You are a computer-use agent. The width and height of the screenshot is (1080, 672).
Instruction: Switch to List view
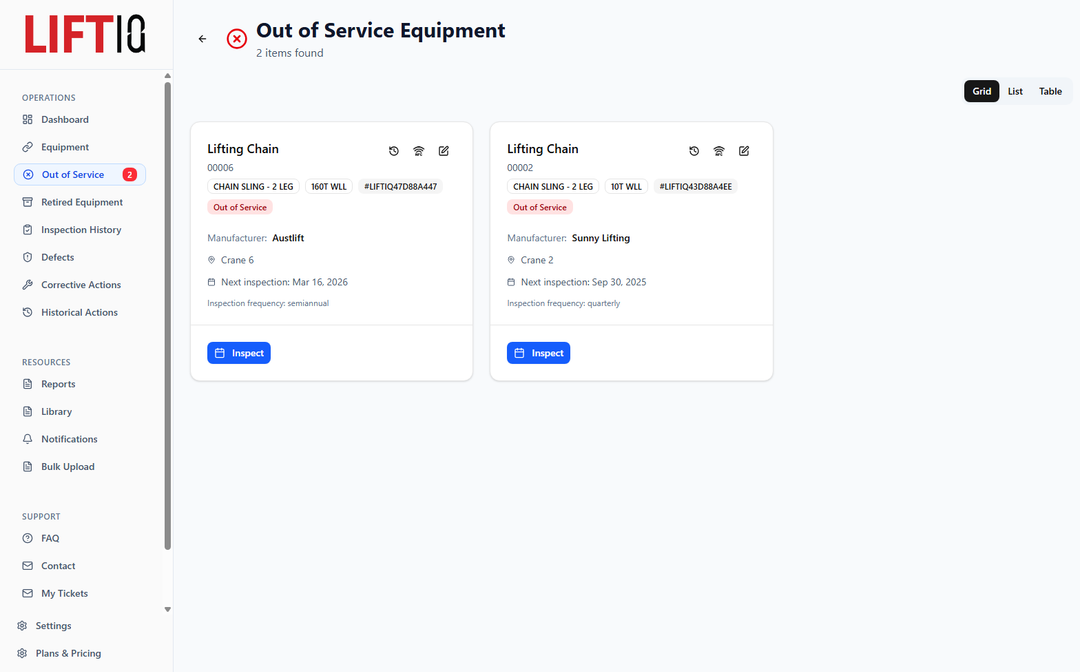click(x=1015, y=91)
